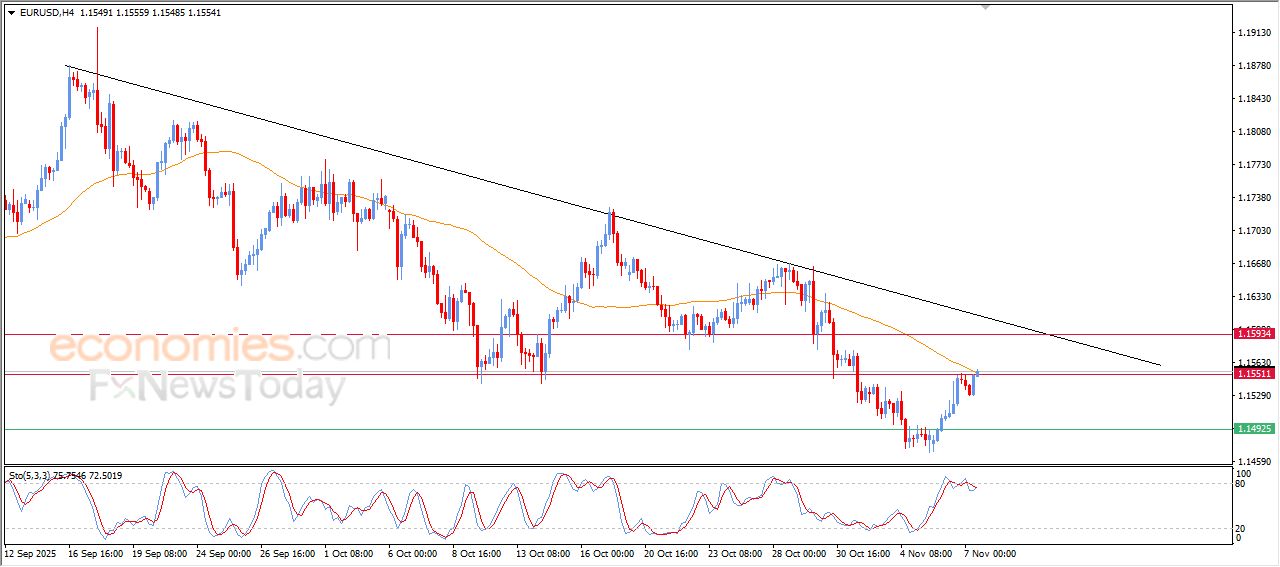Click the FxNewsToday watermark text
This screenshot has width=1280, height=567.
coord(217,385)
